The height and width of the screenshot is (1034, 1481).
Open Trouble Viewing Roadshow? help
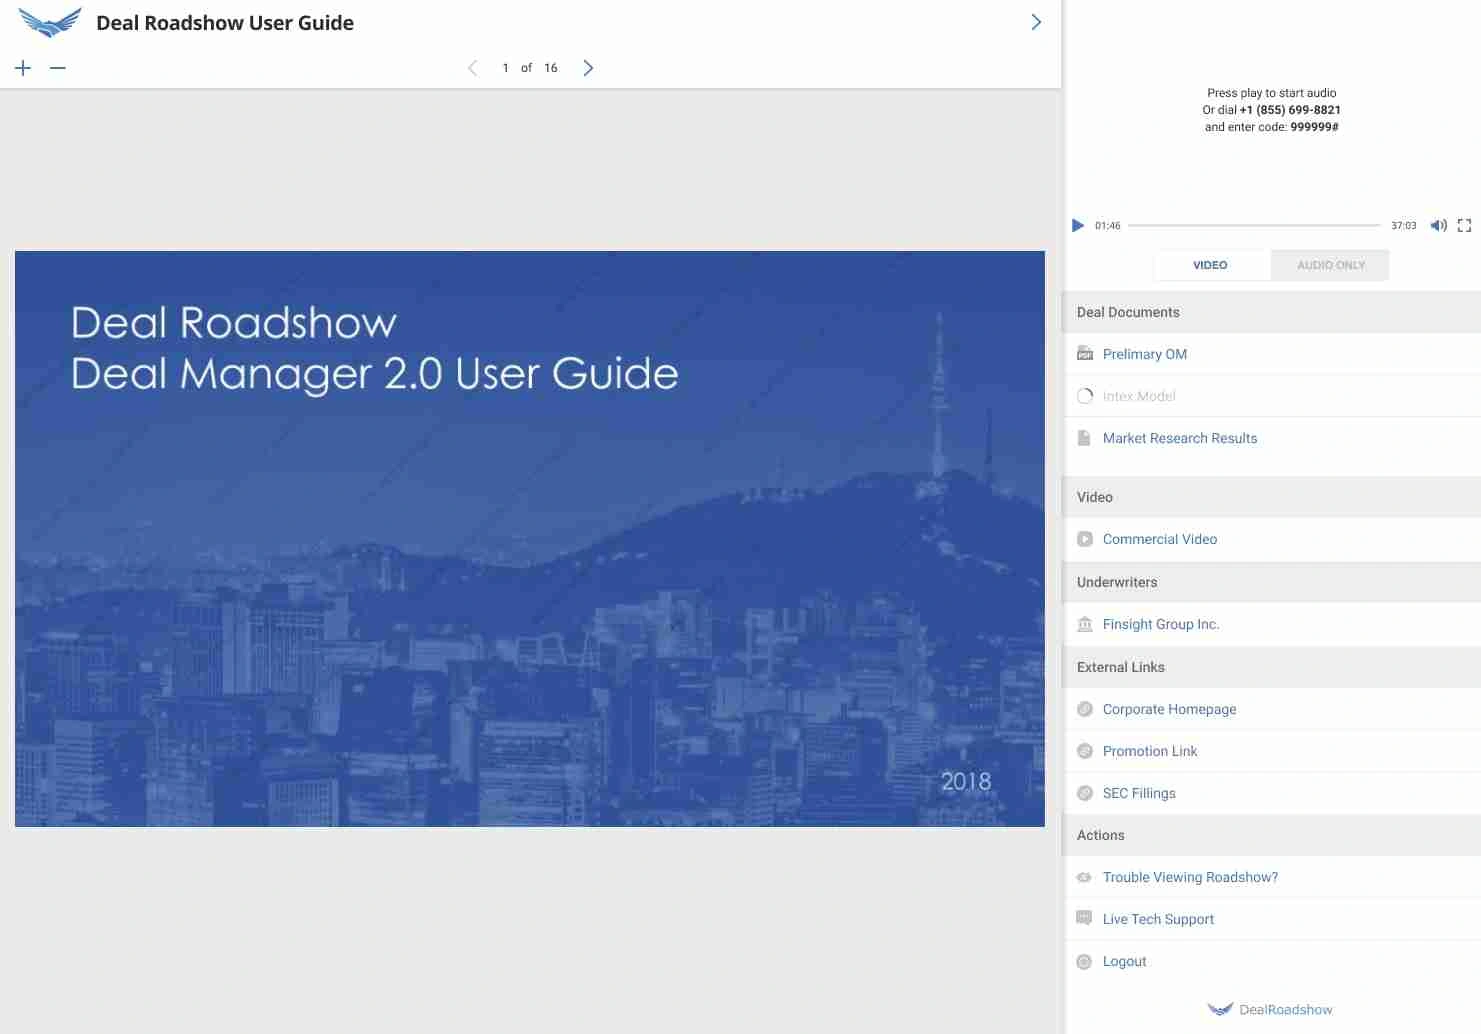pos(1190,877)
